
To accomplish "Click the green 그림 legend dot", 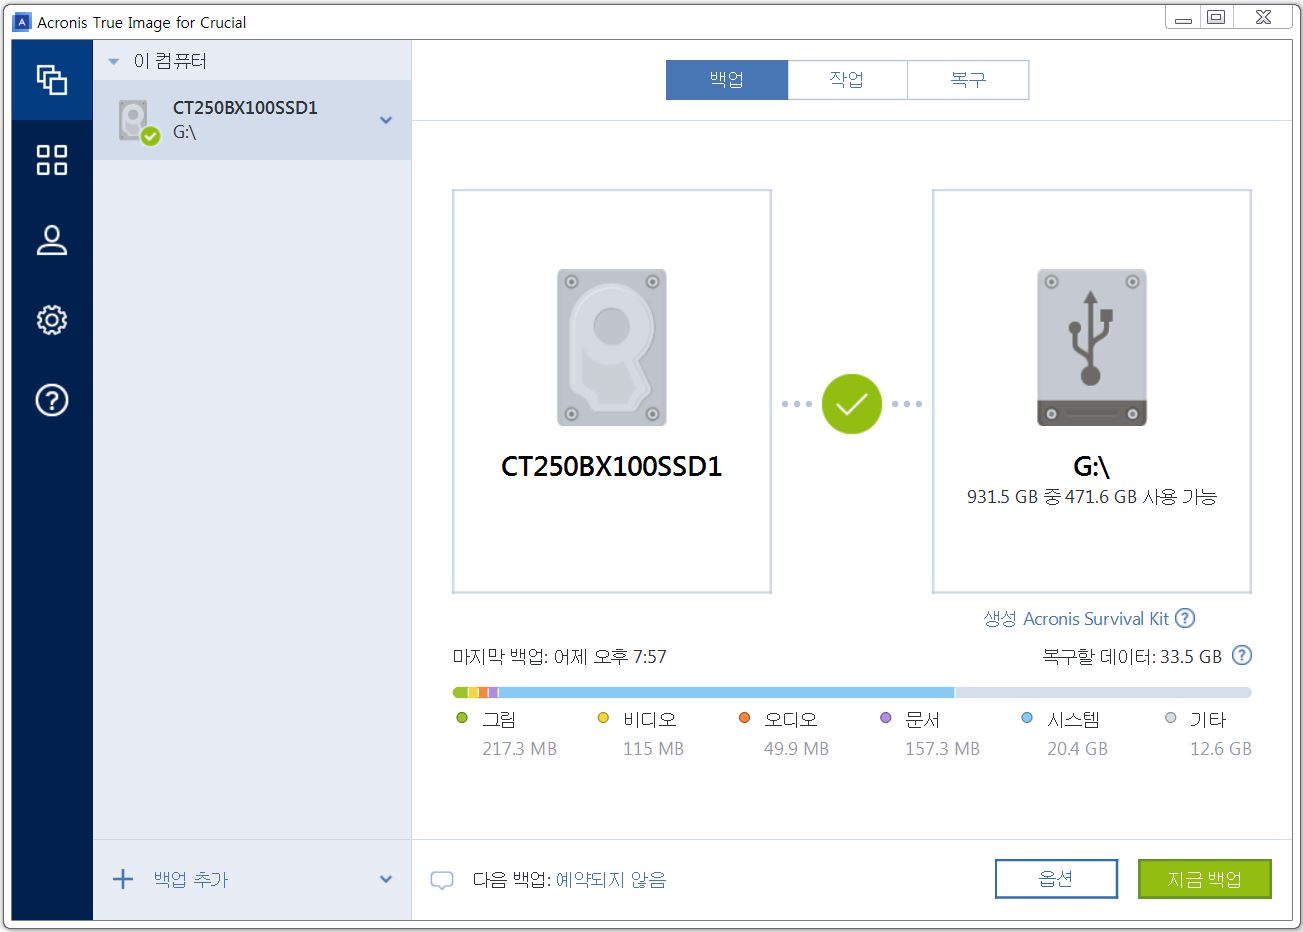I will pyautogui.click(x=461, y=718).
